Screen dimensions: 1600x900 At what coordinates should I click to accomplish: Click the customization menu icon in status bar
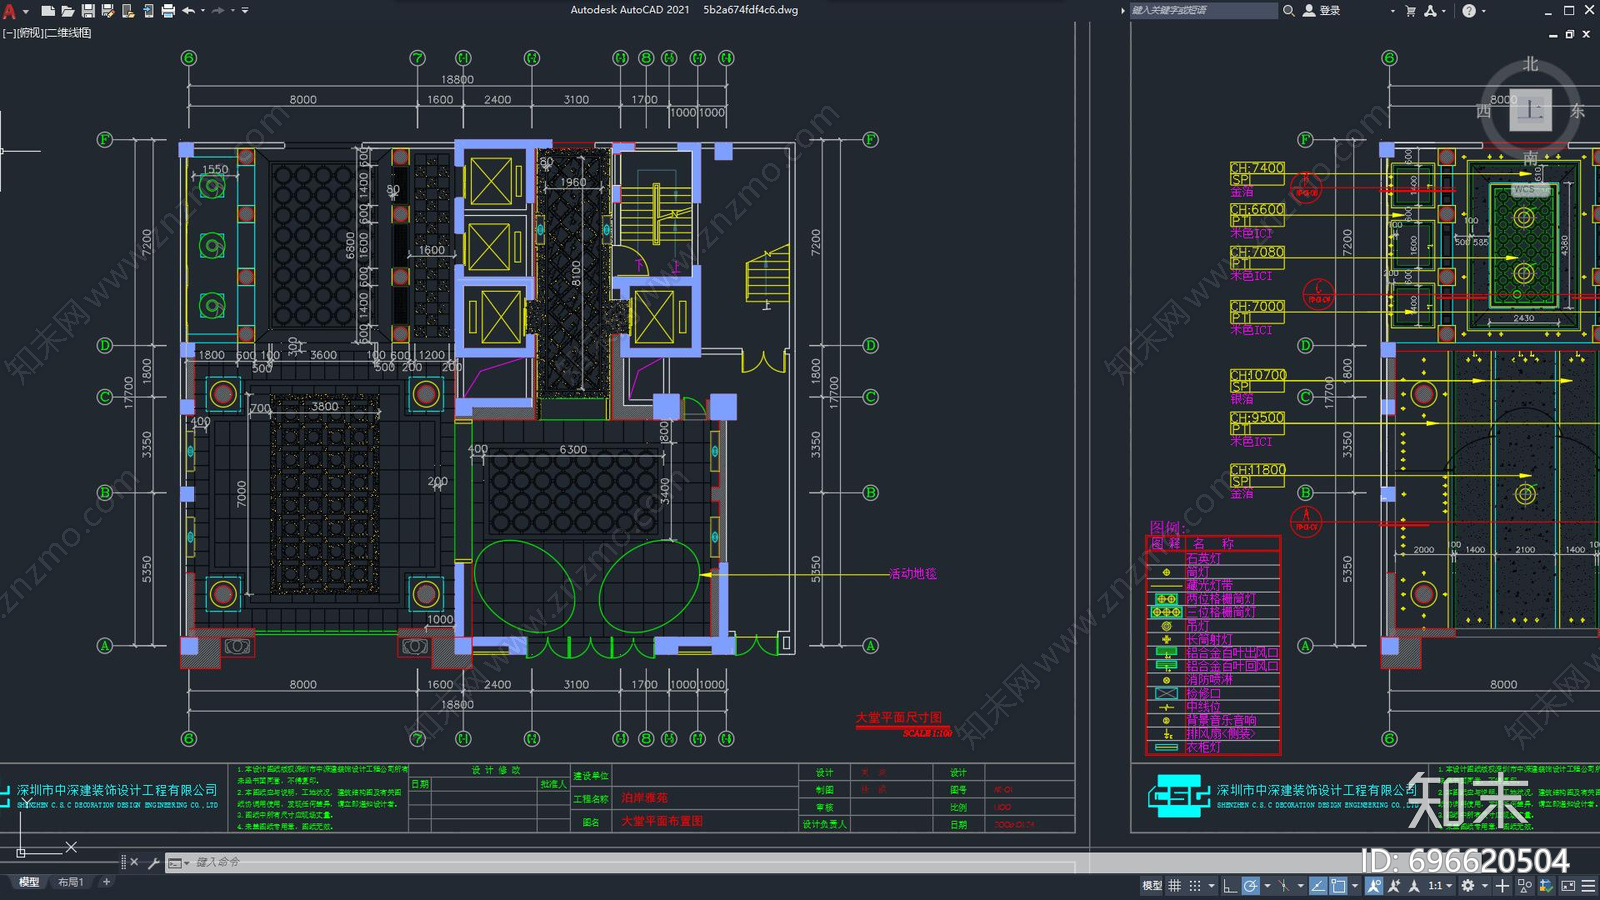tap(1588, 886)
